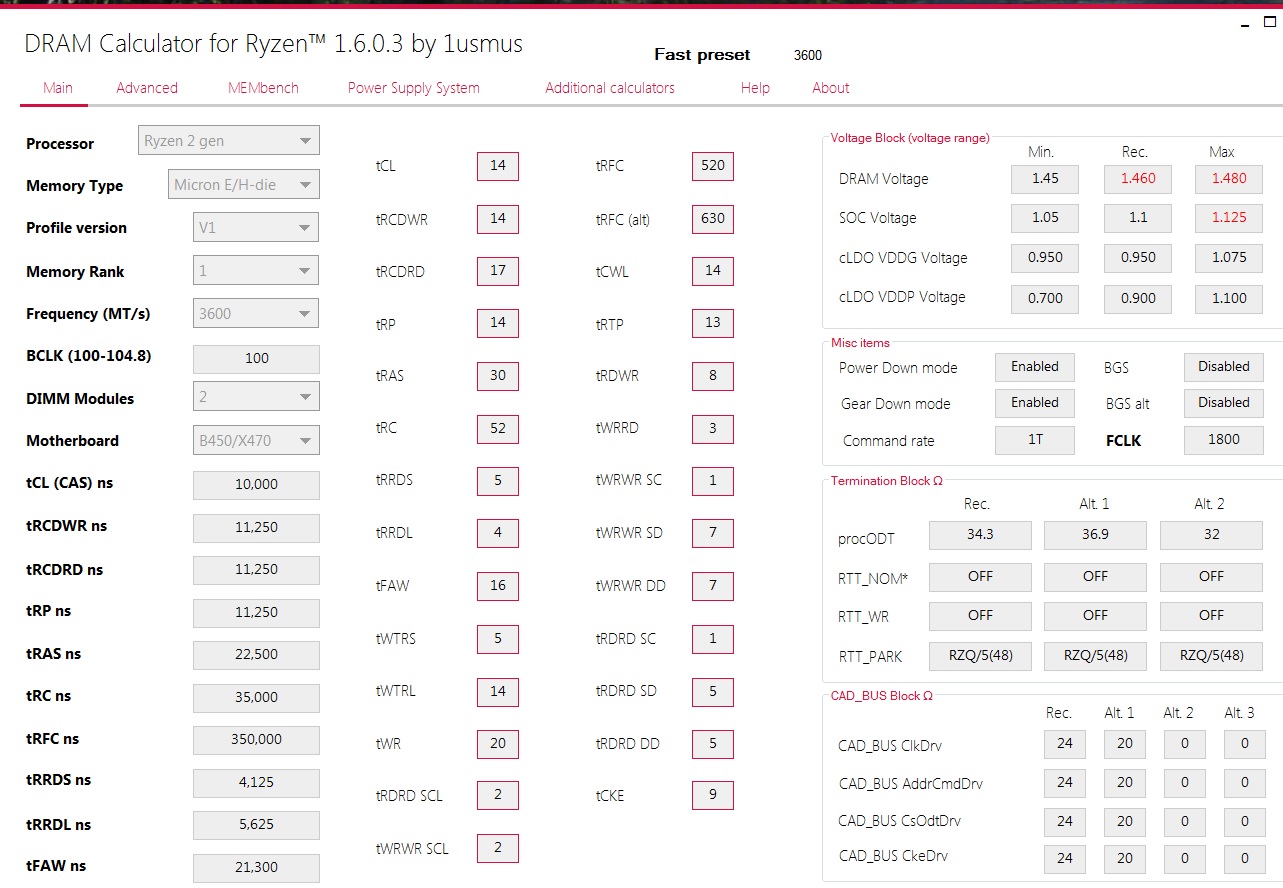
Task: Click the tWTRL timing value box
Action: [498, 691]
